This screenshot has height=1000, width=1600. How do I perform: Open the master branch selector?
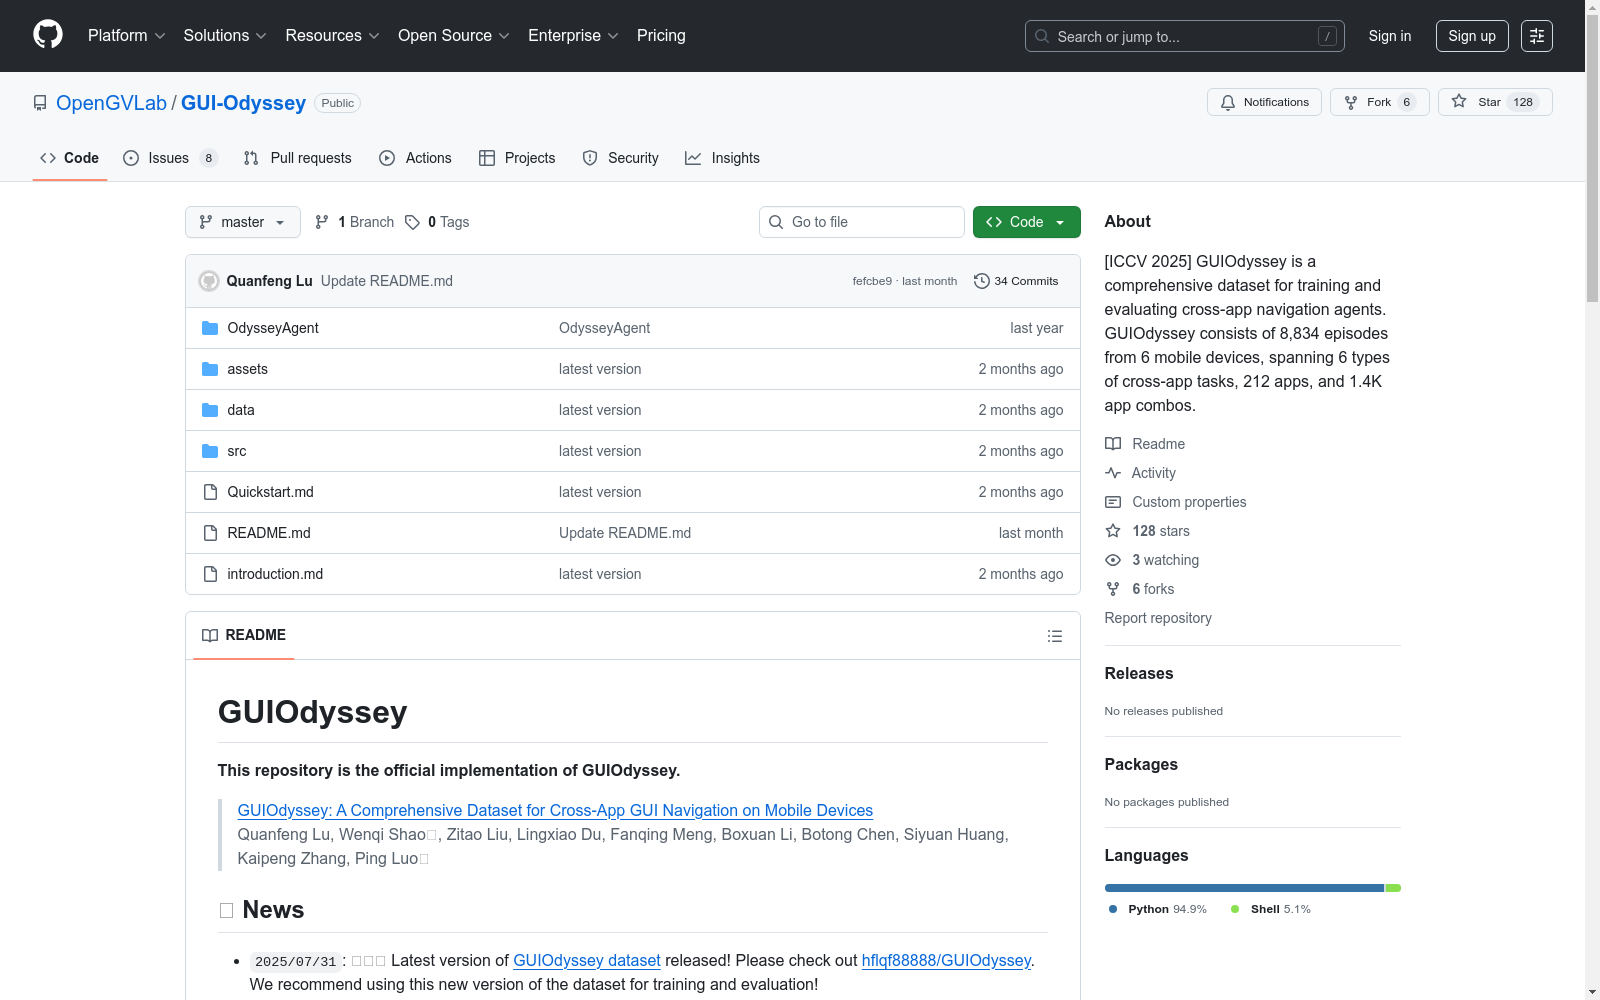[243, 222]
